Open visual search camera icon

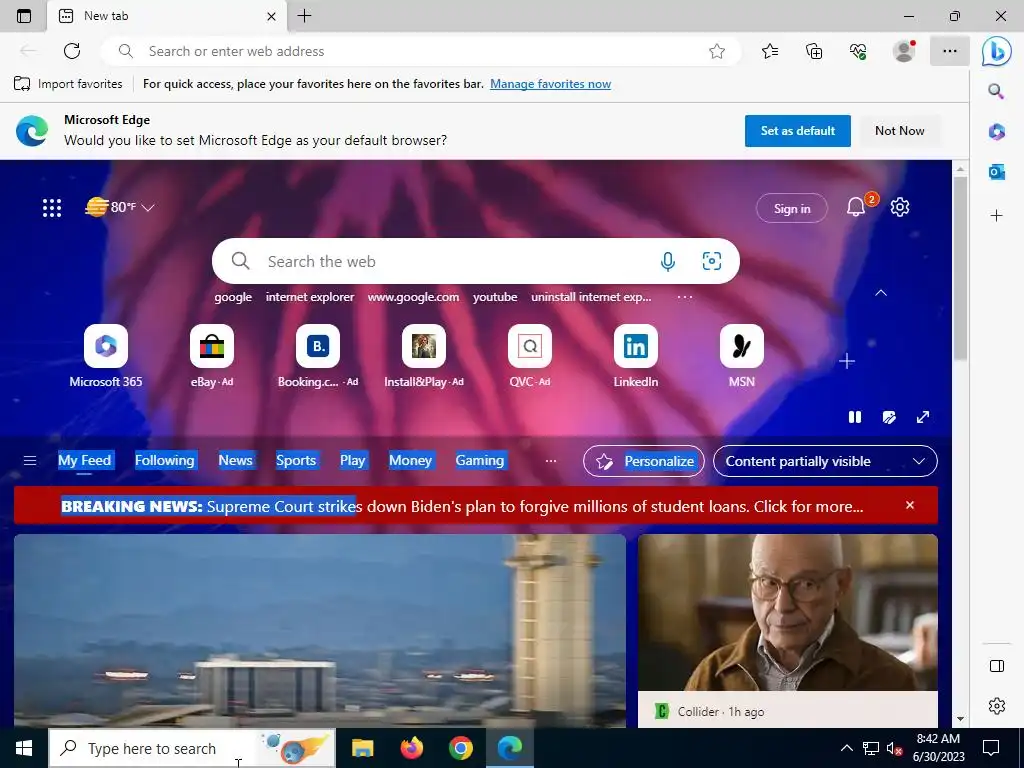[712, 261]
